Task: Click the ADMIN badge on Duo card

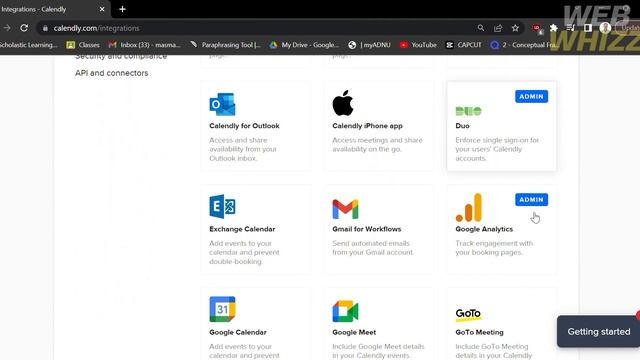Action: pyautogui.click(x=531, y=96)
